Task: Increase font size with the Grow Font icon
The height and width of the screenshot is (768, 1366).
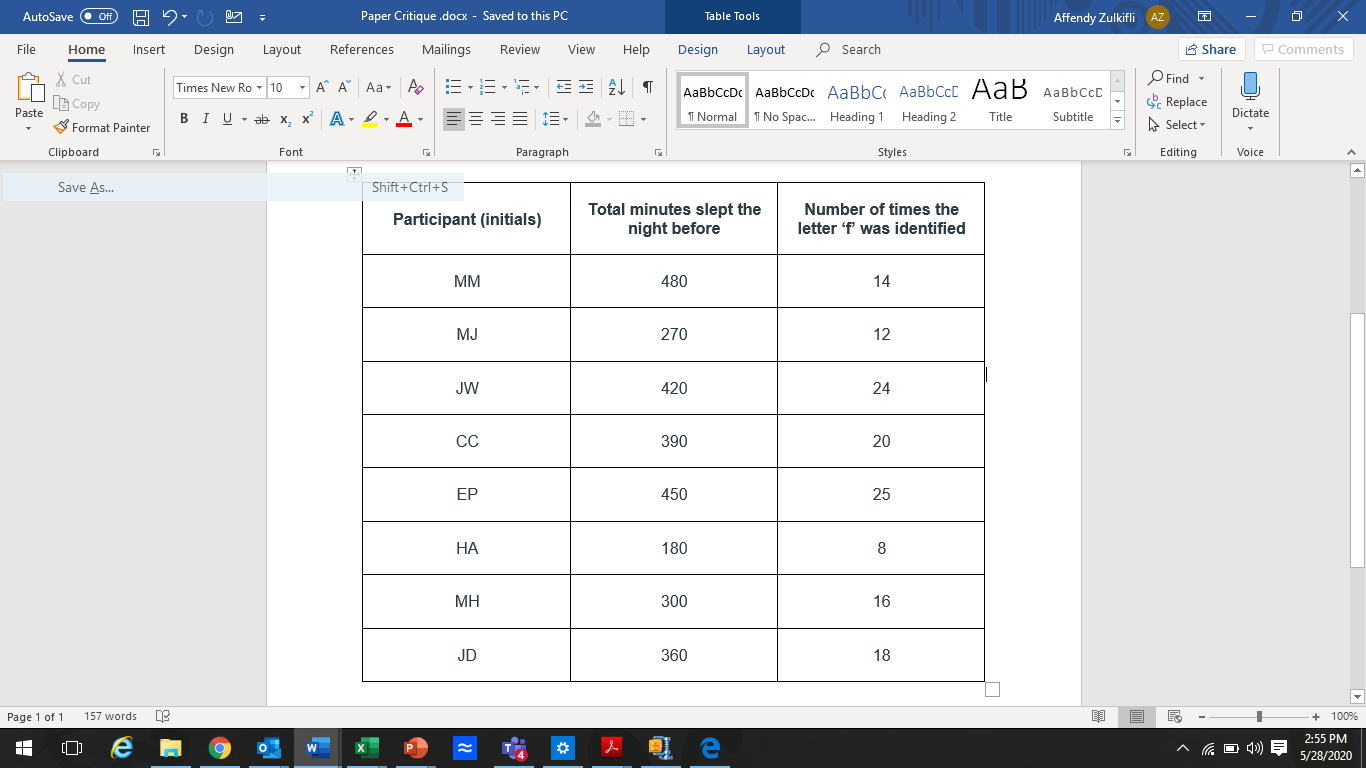Action: pos(323,88)
